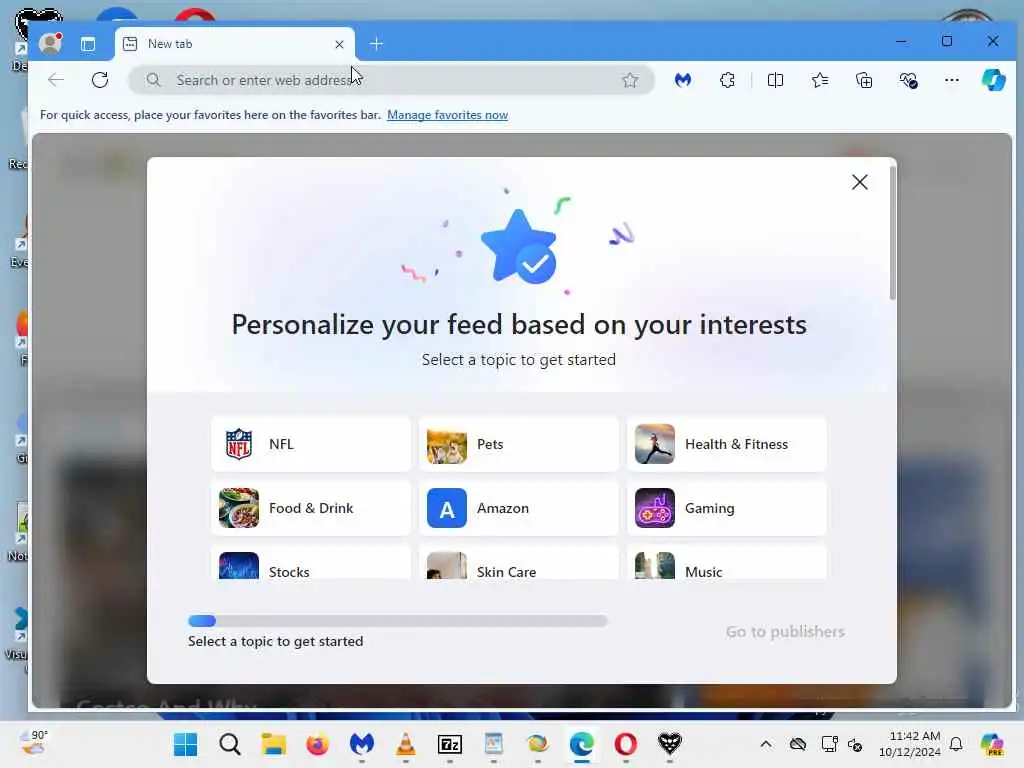This screenshot has height=768, width=1024.
Task: Open Opera browser from taskbar
Action: pos(626,744)
